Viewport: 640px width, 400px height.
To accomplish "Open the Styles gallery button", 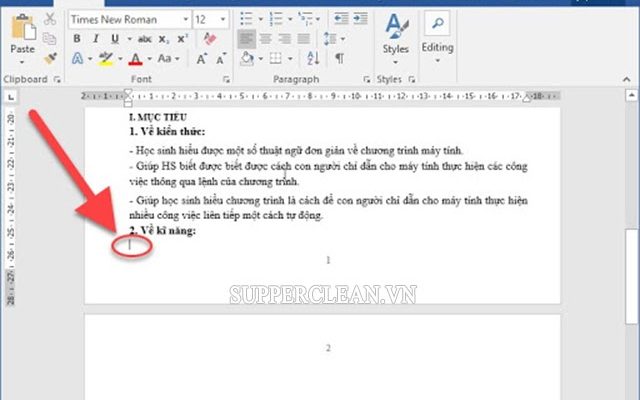I will tap(396, 39).
